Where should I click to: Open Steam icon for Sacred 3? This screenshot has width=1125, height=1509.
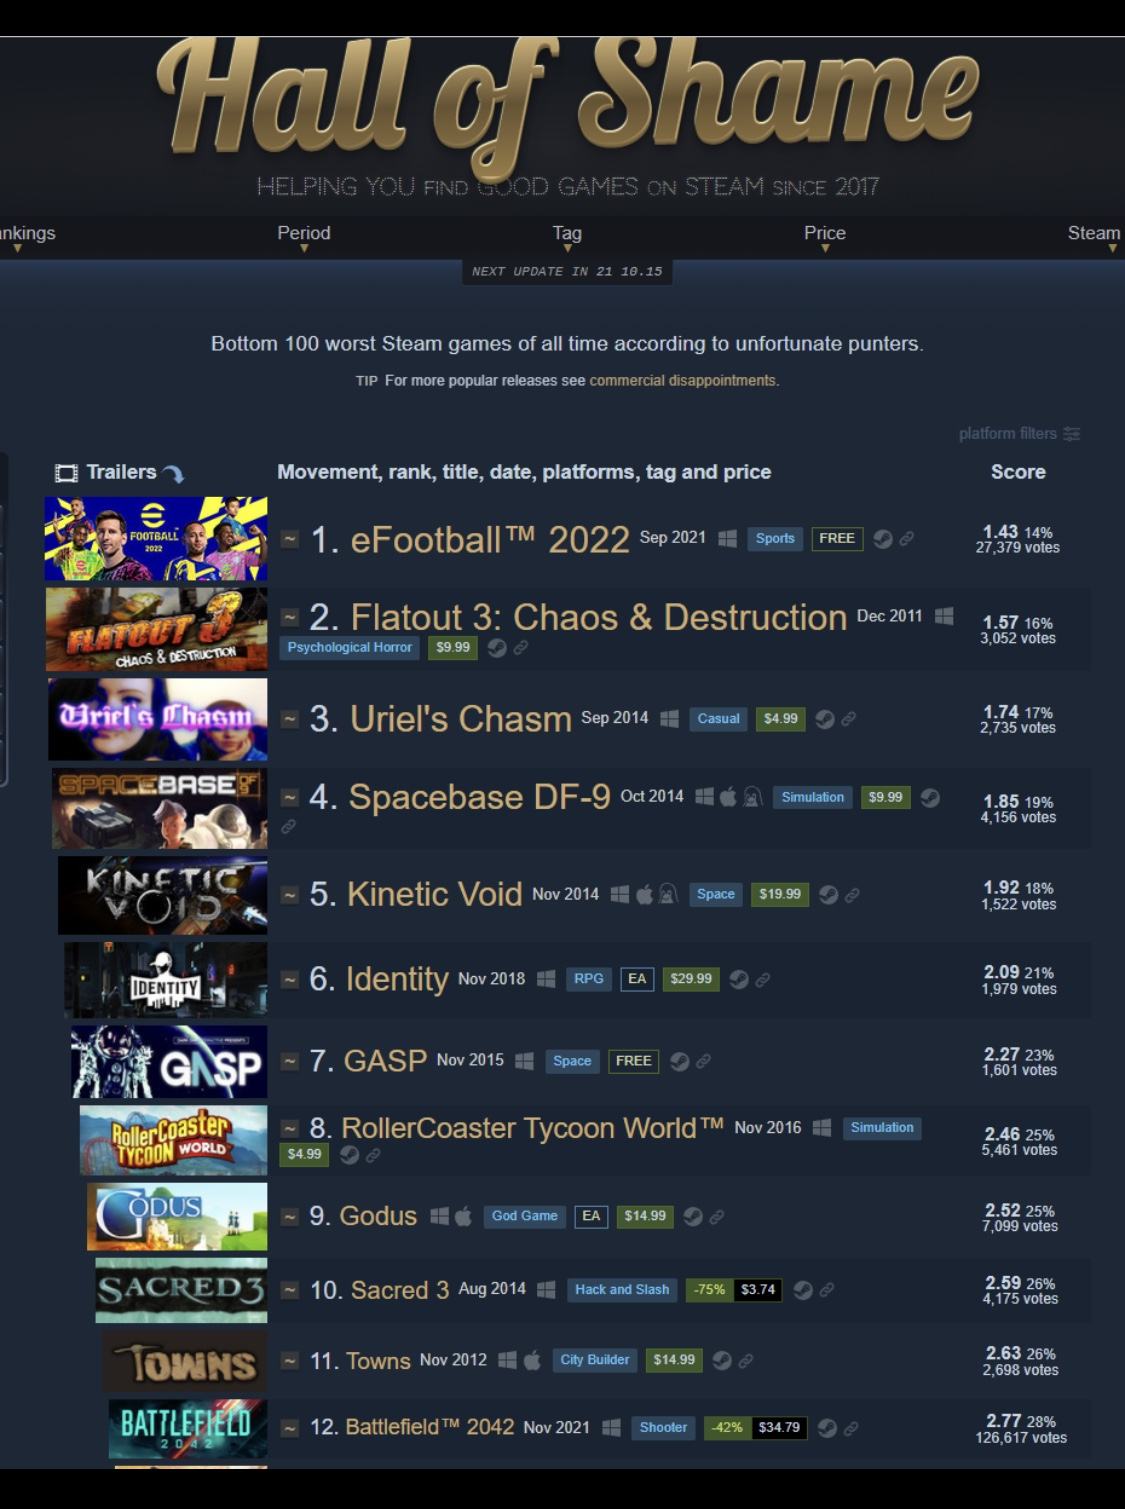point(802,1290)
